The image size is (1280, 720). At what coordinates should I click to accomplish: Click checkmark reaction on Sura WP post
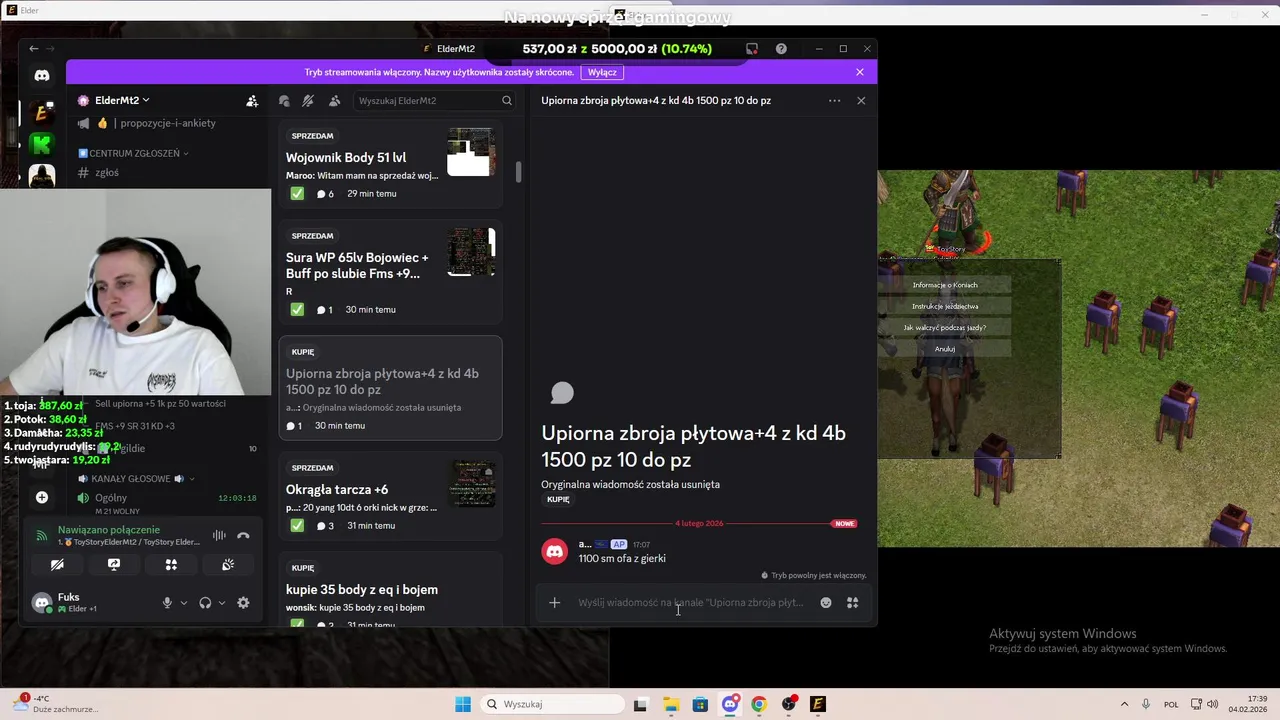coord(297,310)
